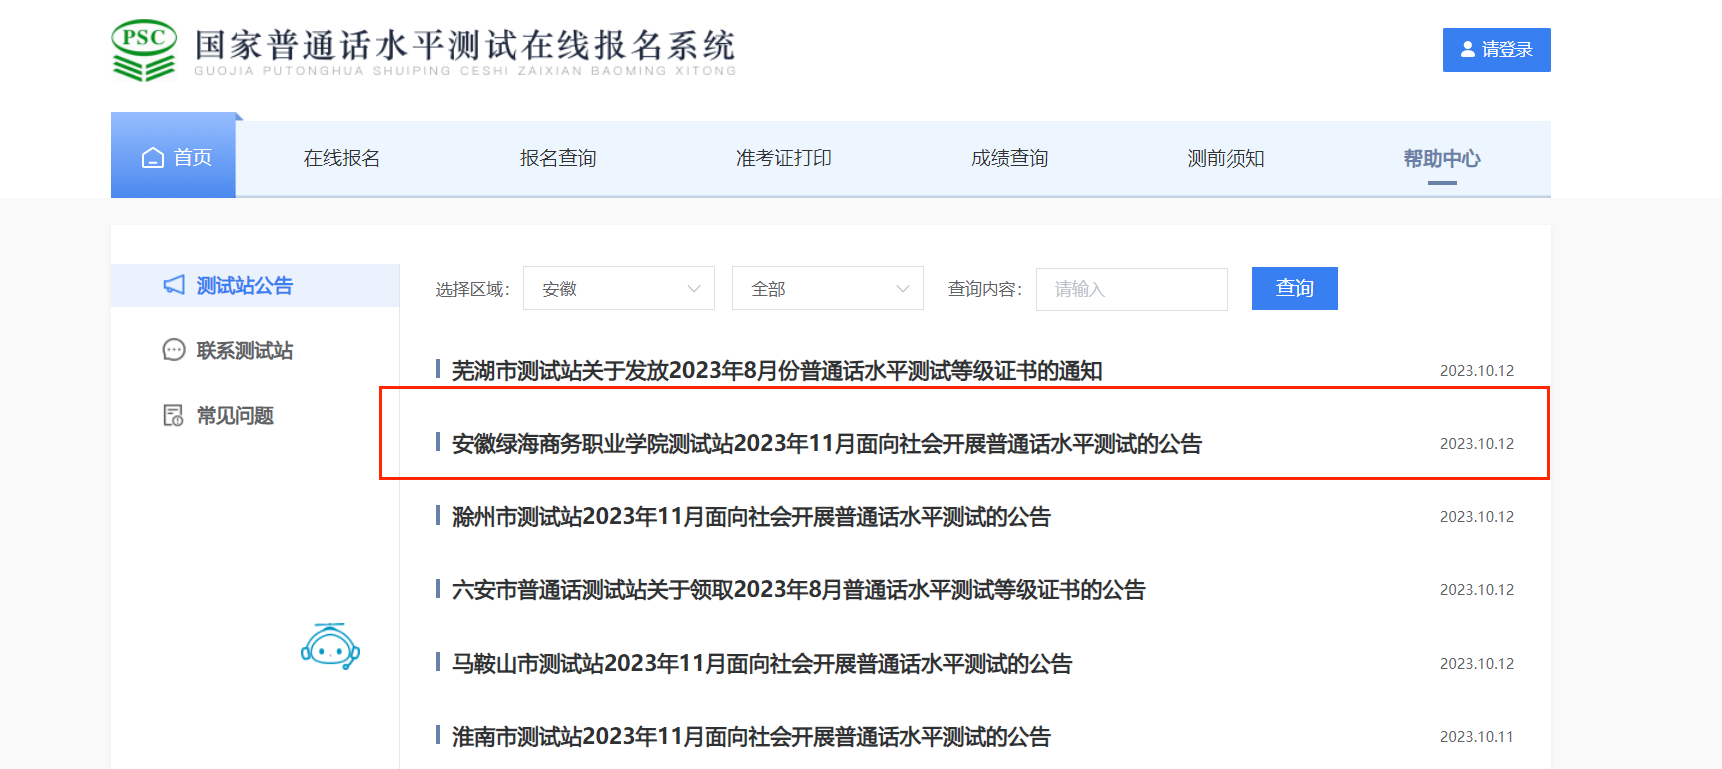Click the blue 查询 search button

coord(1295,288)
